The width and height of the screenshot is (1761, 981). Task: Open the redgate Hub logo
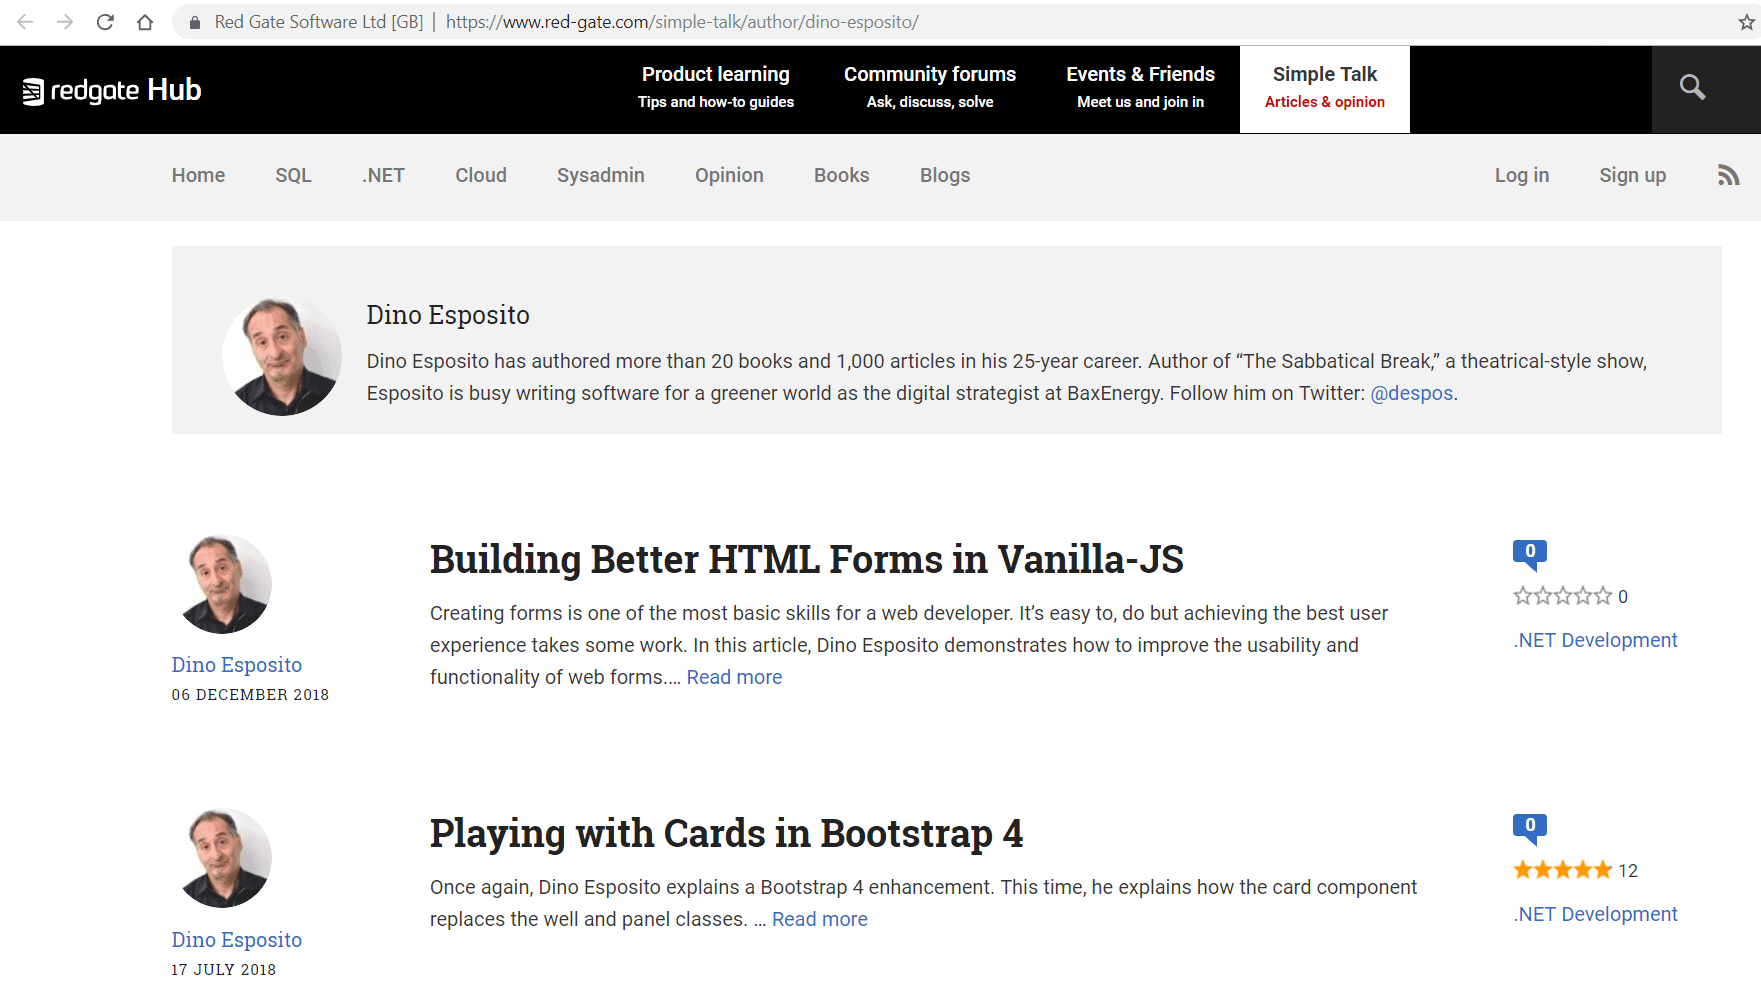tap(112, 90)
